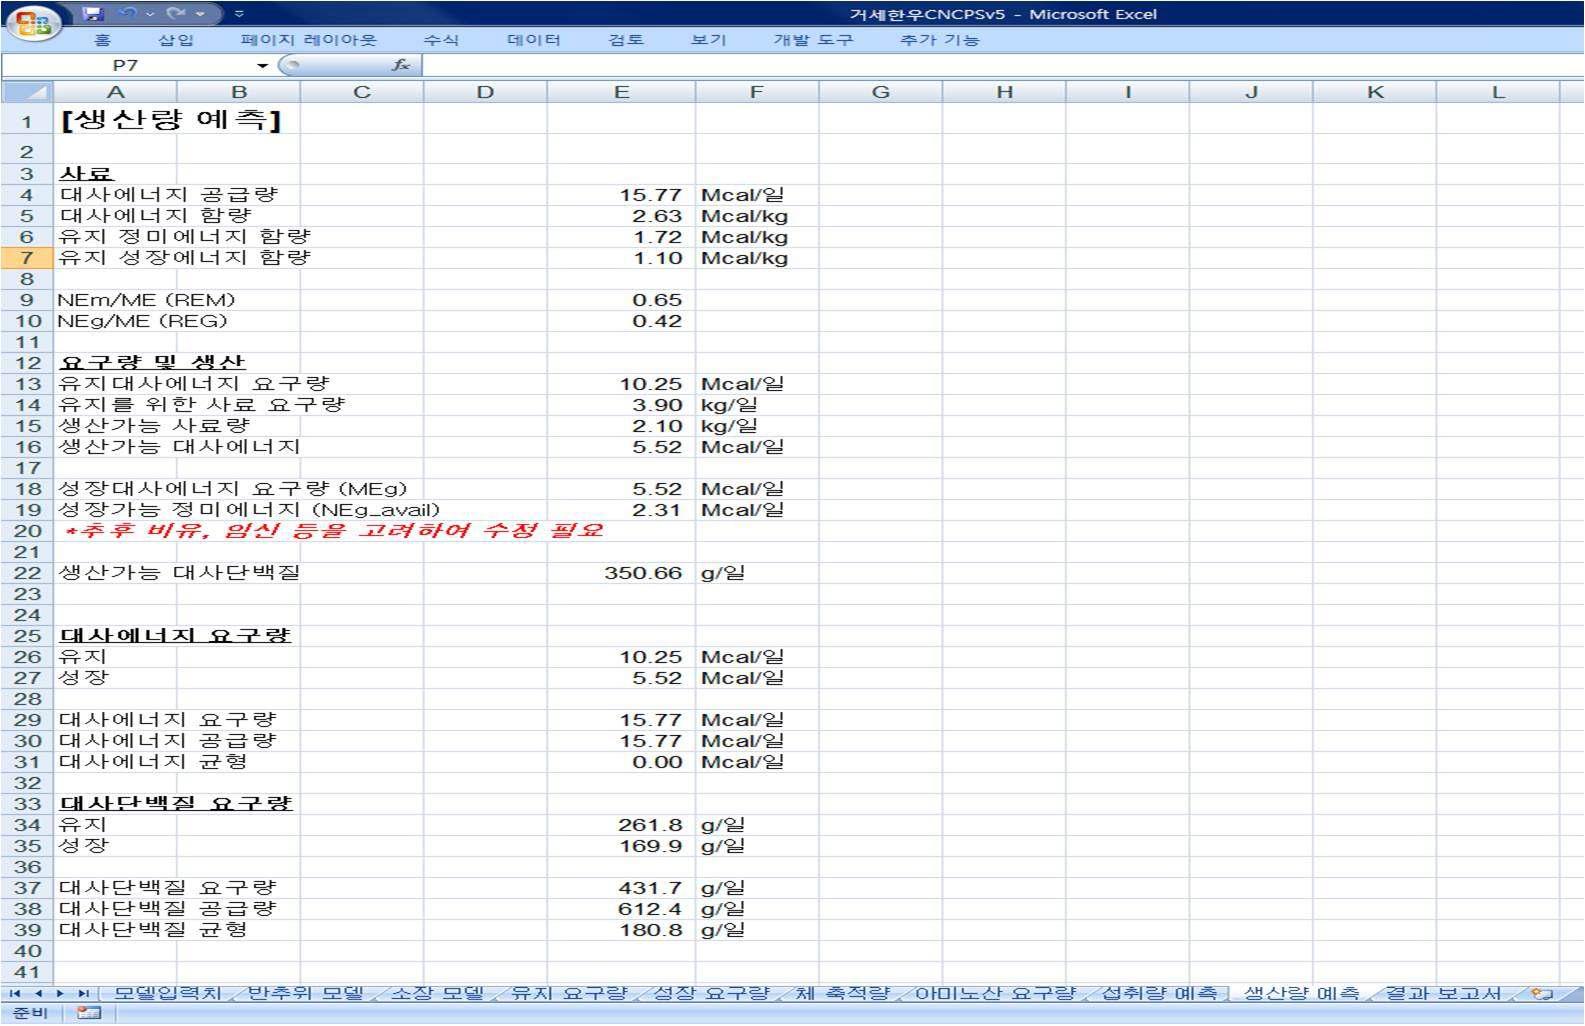
Task: Click the 대사에너지 공급량 label in row 4
Action: pyautogui.click(x=168, y=195)
